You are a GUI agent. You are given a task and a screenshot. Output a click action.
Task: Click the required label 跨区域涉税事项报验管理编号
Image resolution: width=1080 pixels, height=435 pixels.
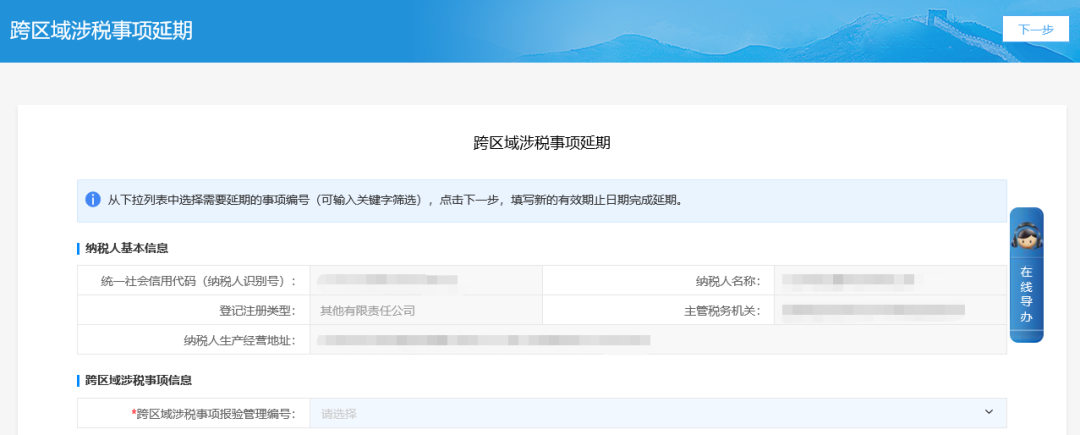pyautogui.click(x=215, y=413)
